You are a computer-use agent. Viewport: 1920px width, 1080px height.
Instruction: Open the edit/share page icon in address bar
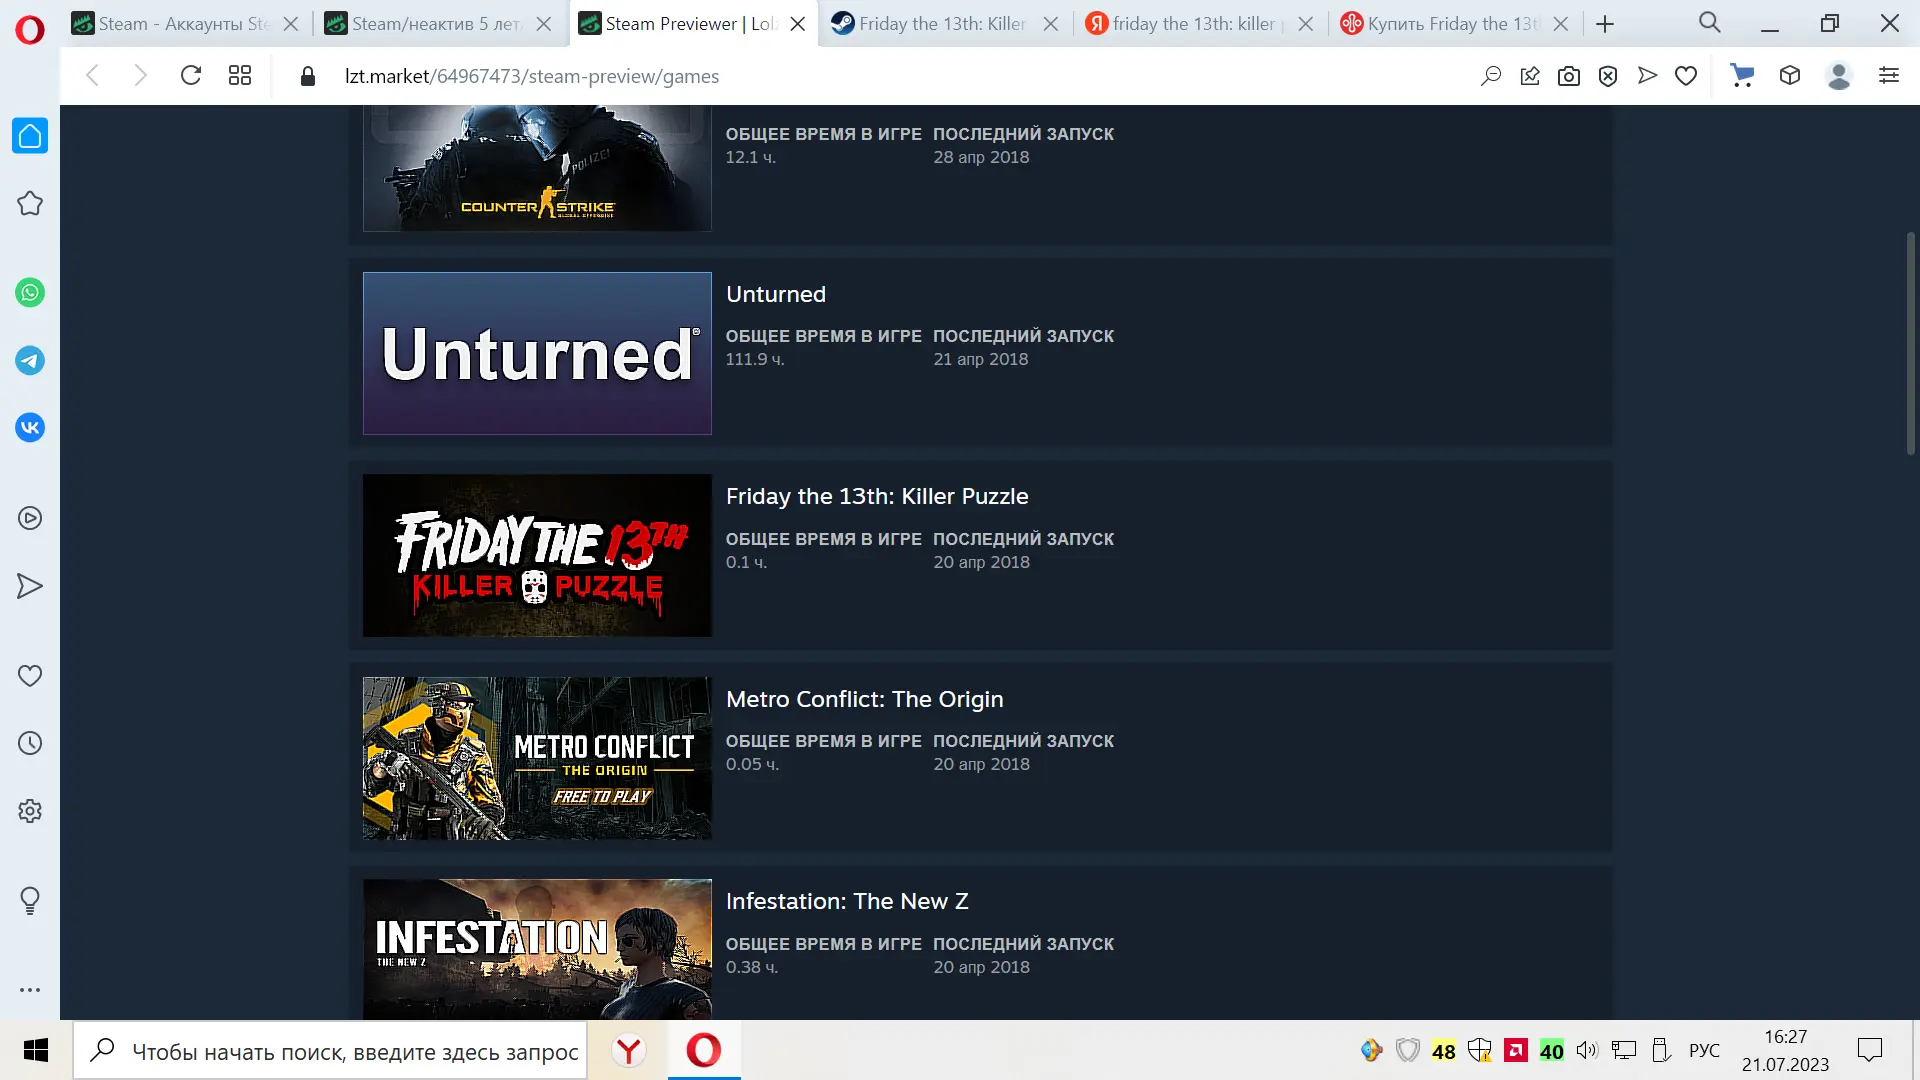pos(1530,76)
